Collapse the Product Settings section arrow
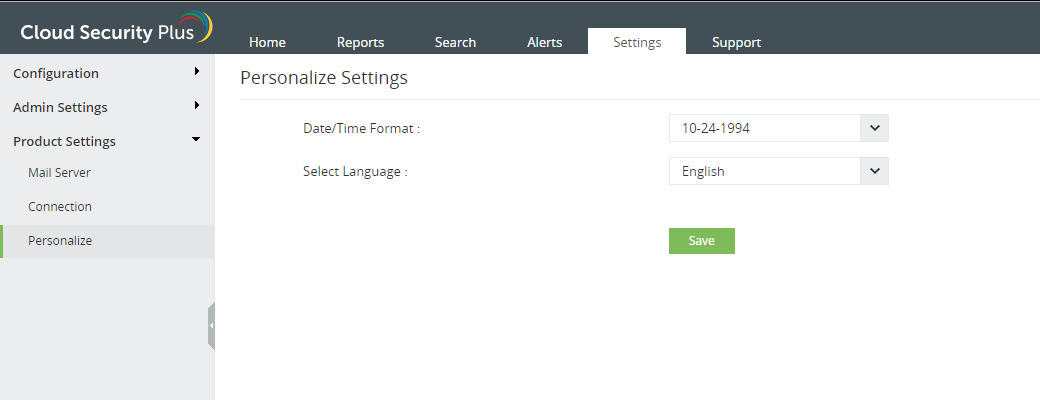 pyautogui.click(x=197, y=140)
